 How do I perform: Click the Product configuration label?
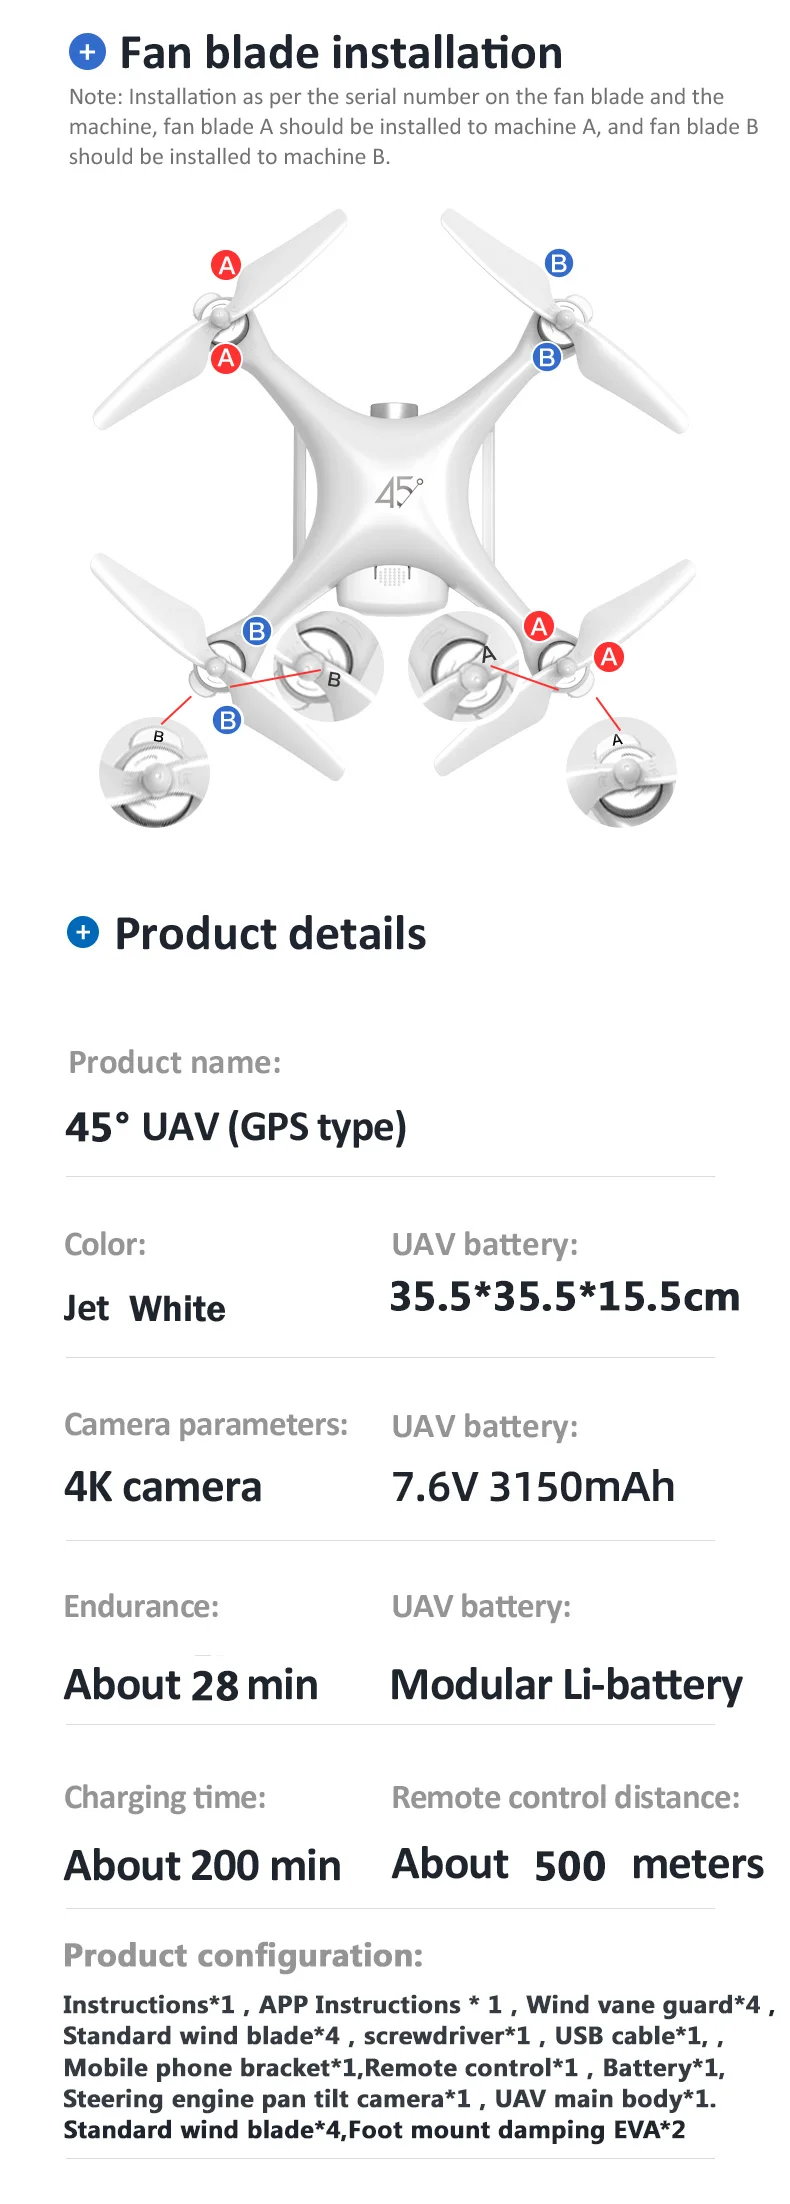pos(243,1955)
